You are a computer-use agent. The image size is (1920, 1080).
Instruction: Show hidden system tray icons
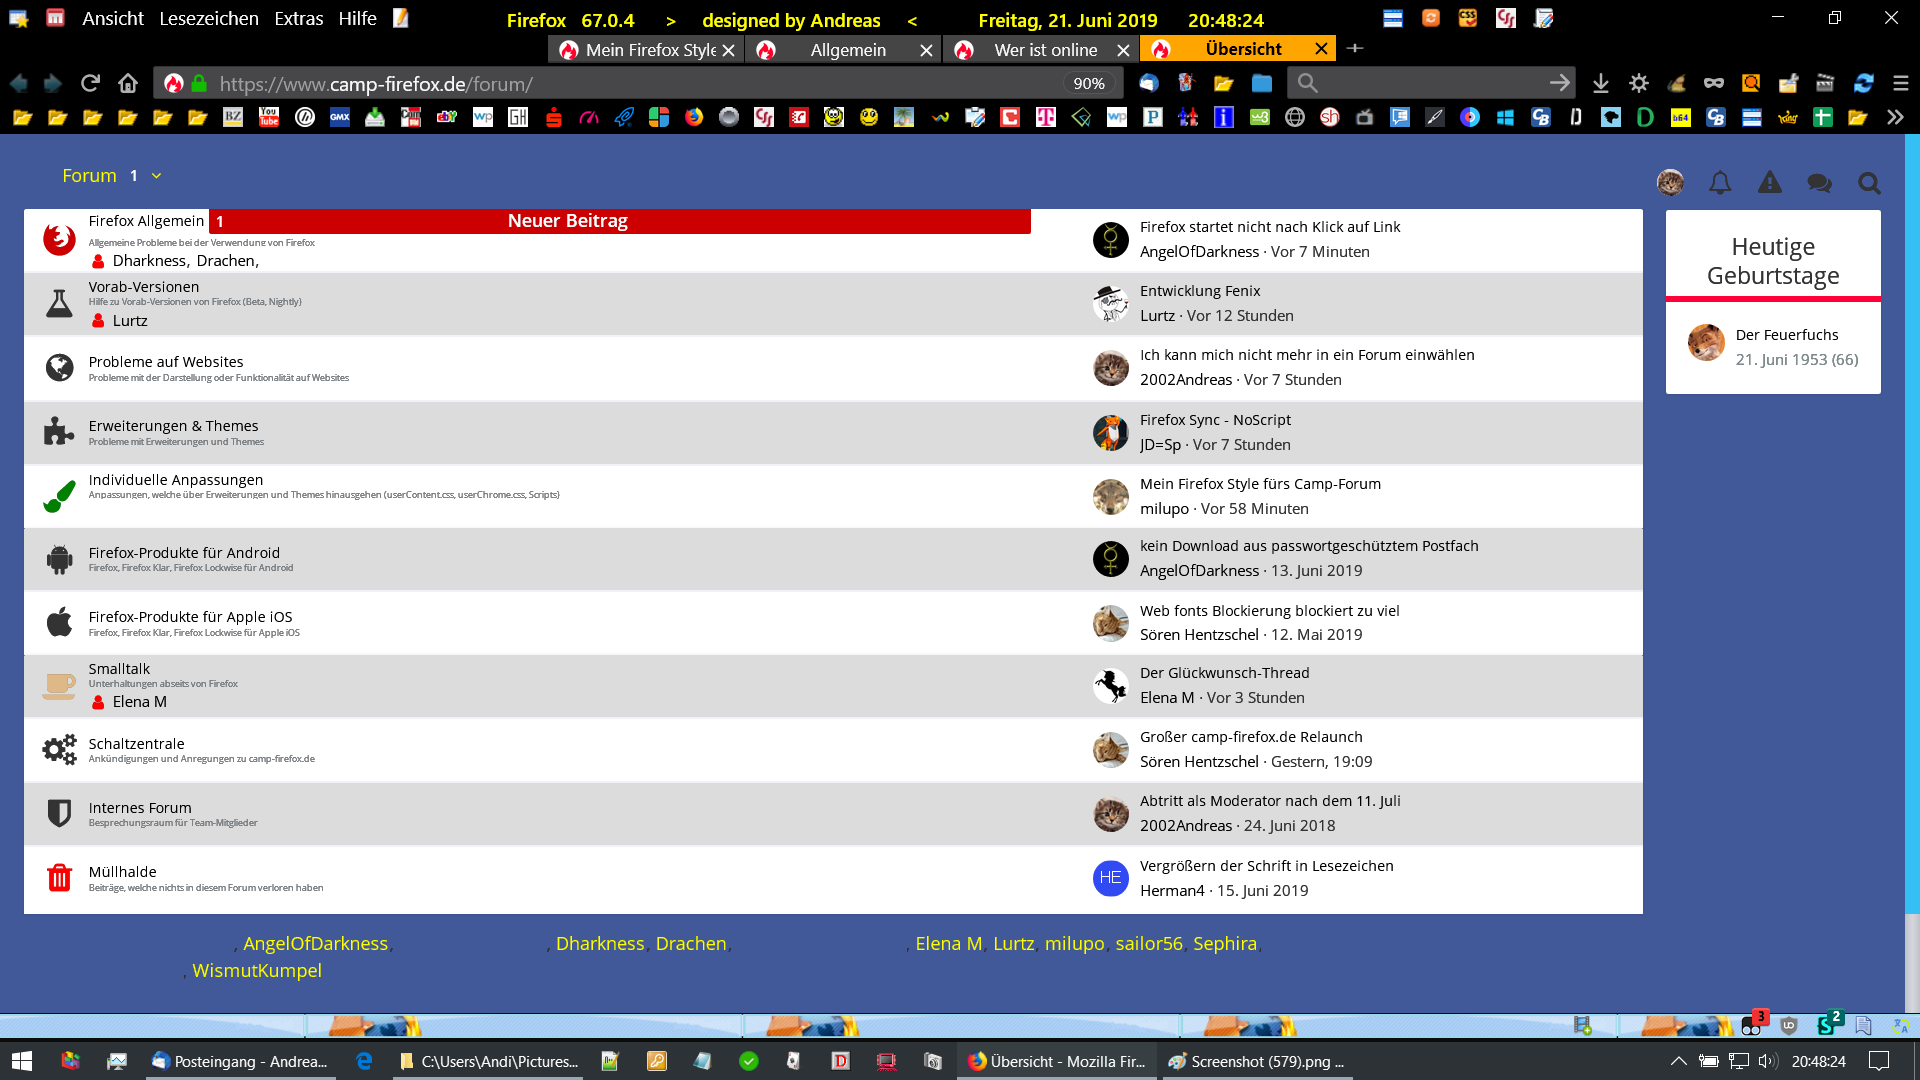(x=1678, y=1061)
